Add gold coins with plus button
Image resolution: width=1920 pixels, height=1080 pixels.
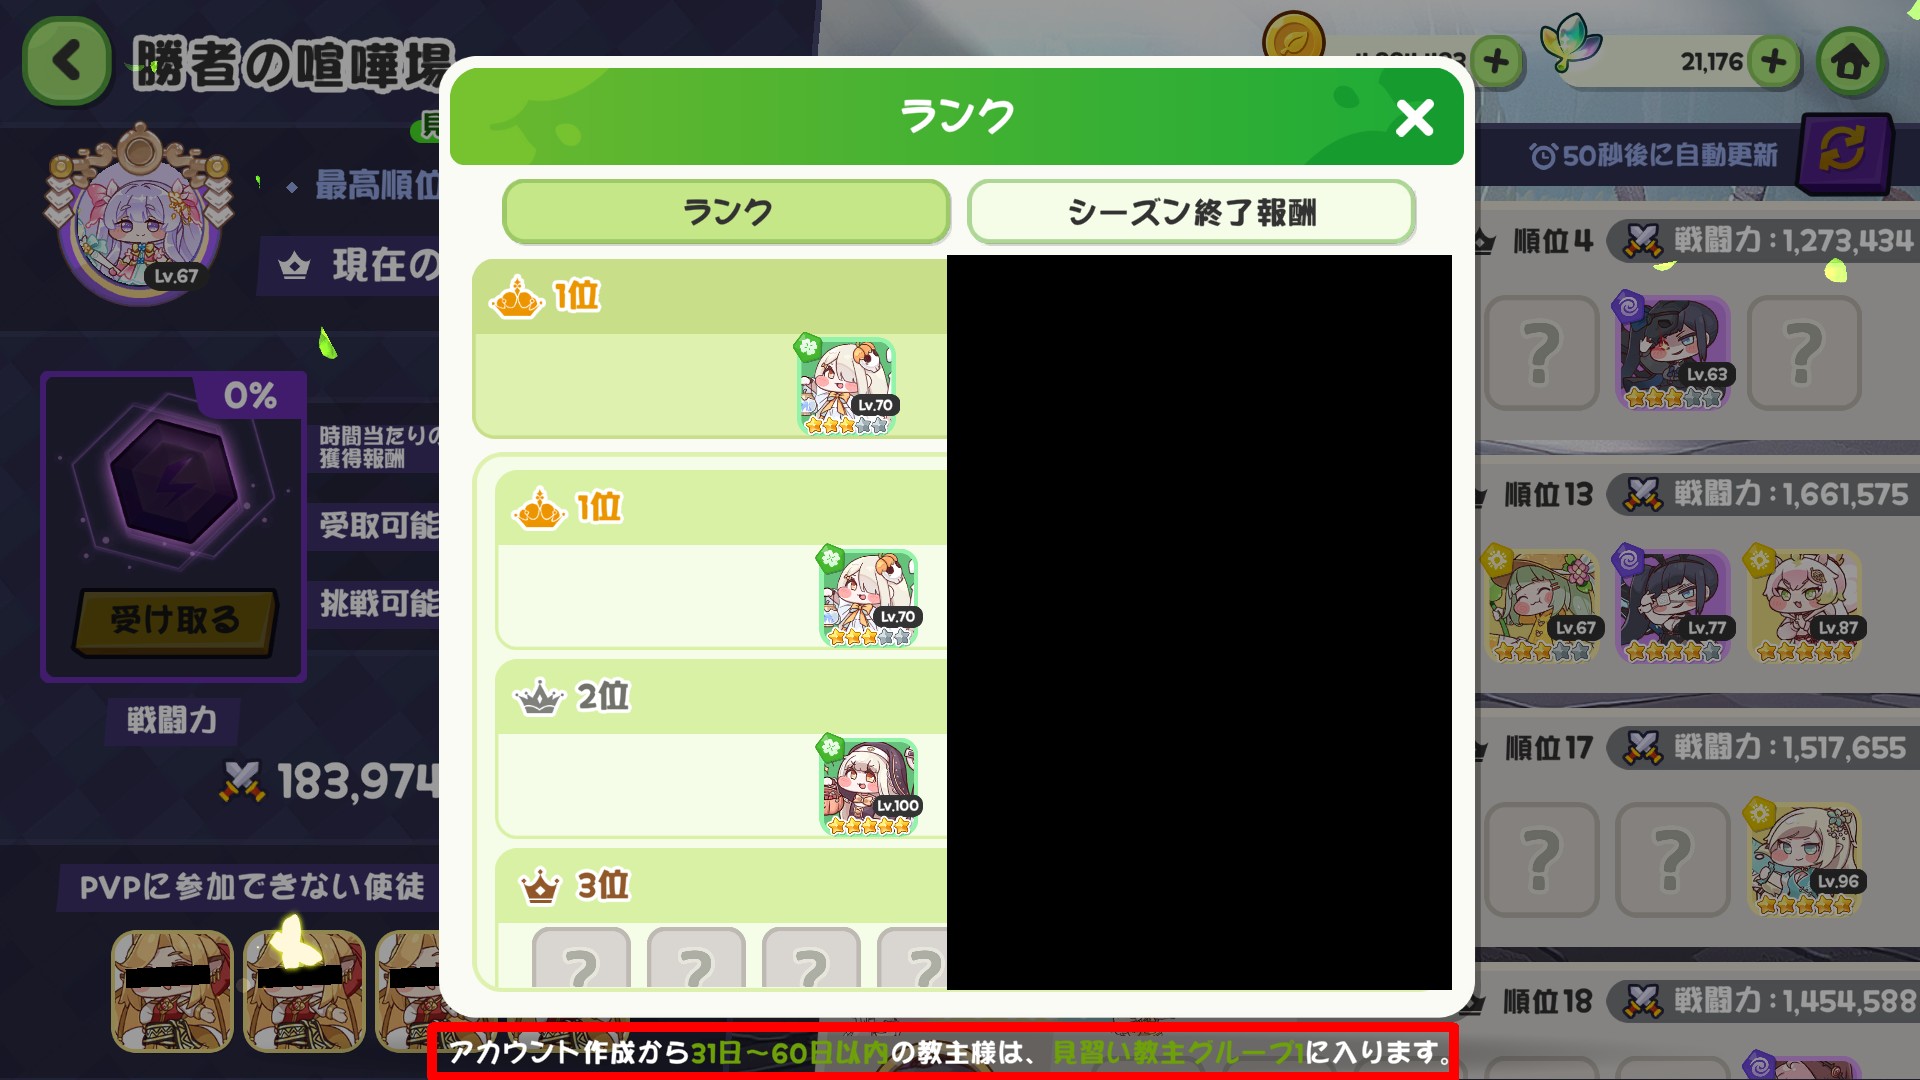(x=1497, y=62)
